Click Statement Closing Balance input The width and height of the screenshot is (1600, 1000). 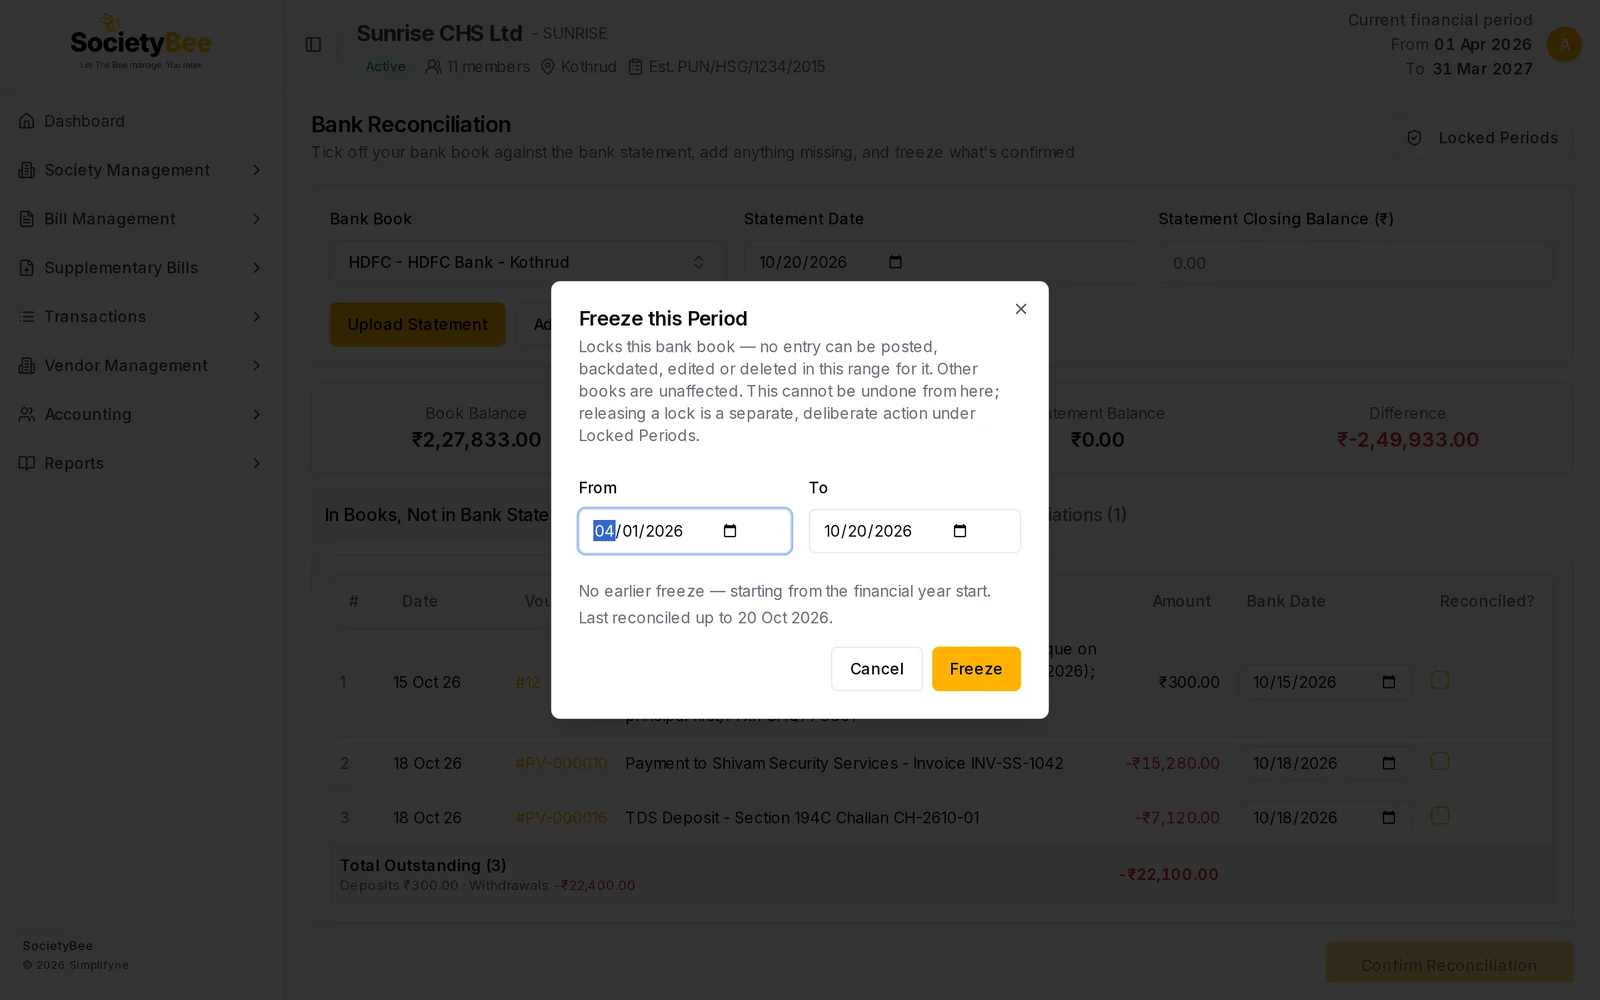click(1356, 263)
